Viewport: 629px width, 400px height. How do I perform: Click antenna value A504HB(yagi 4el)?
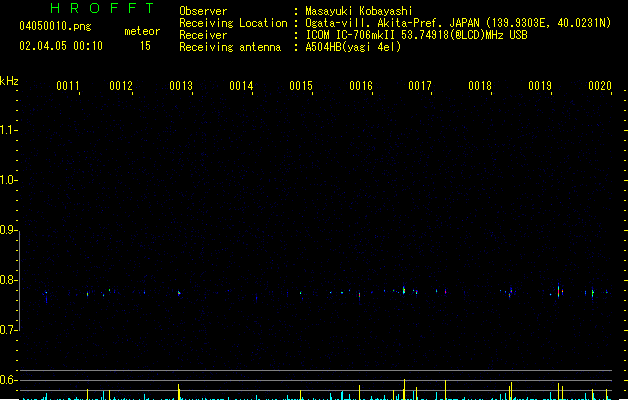[353, 47]
